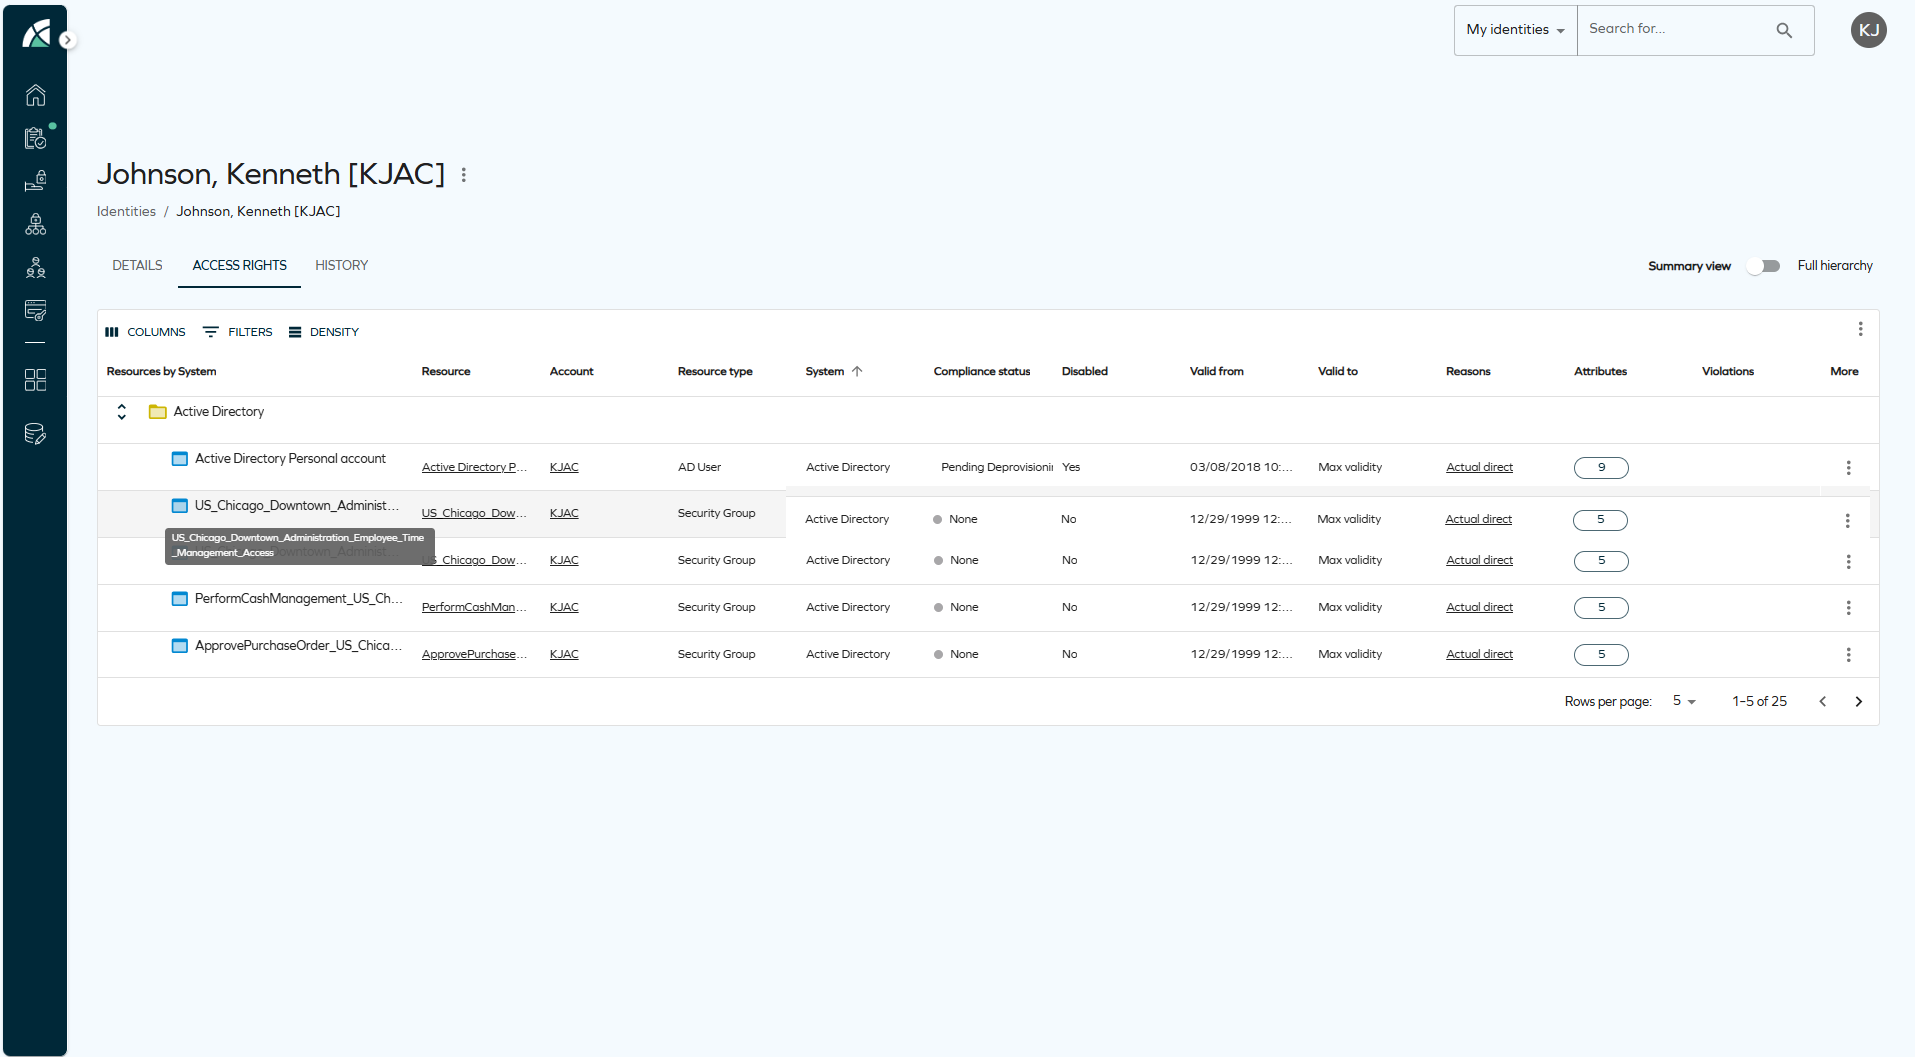Switch to the DETAILS tab
This screenshot has width=1915, height=1057.
click(137, 266)
